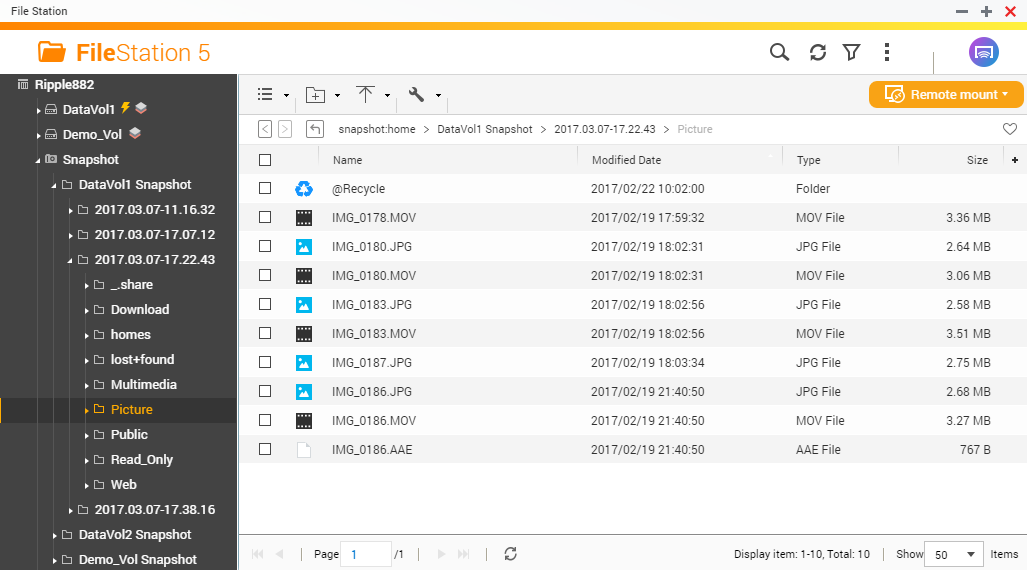Add current folder to favorites heart icon
Image resolution: width=1027 pixels, height=570 pixels.
[x=1009, y=129]
